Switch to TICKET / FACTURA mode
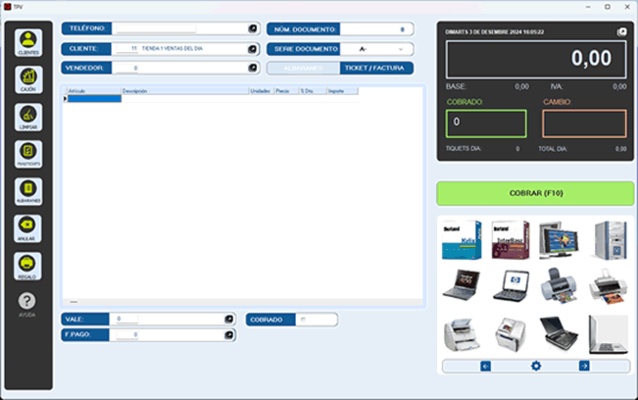The height and width of the screenshot is (400, 638). [x=376, y=68]
